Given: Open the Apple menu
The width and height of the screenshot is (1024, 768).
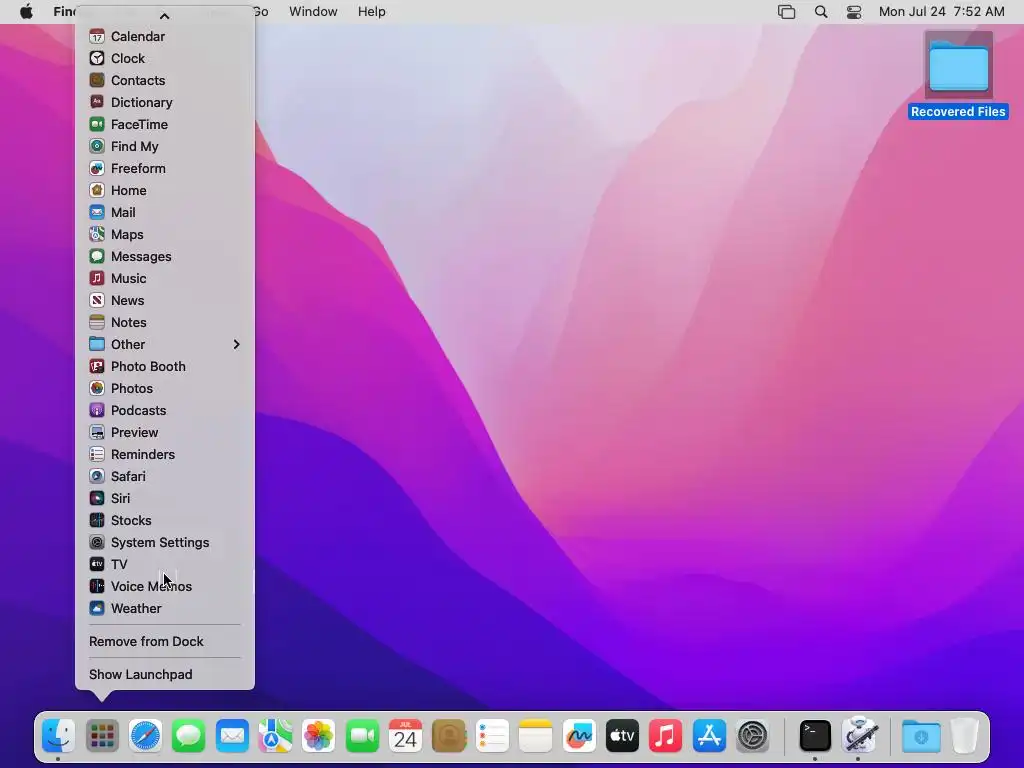Looking at the screenshot, I should 26,12.
